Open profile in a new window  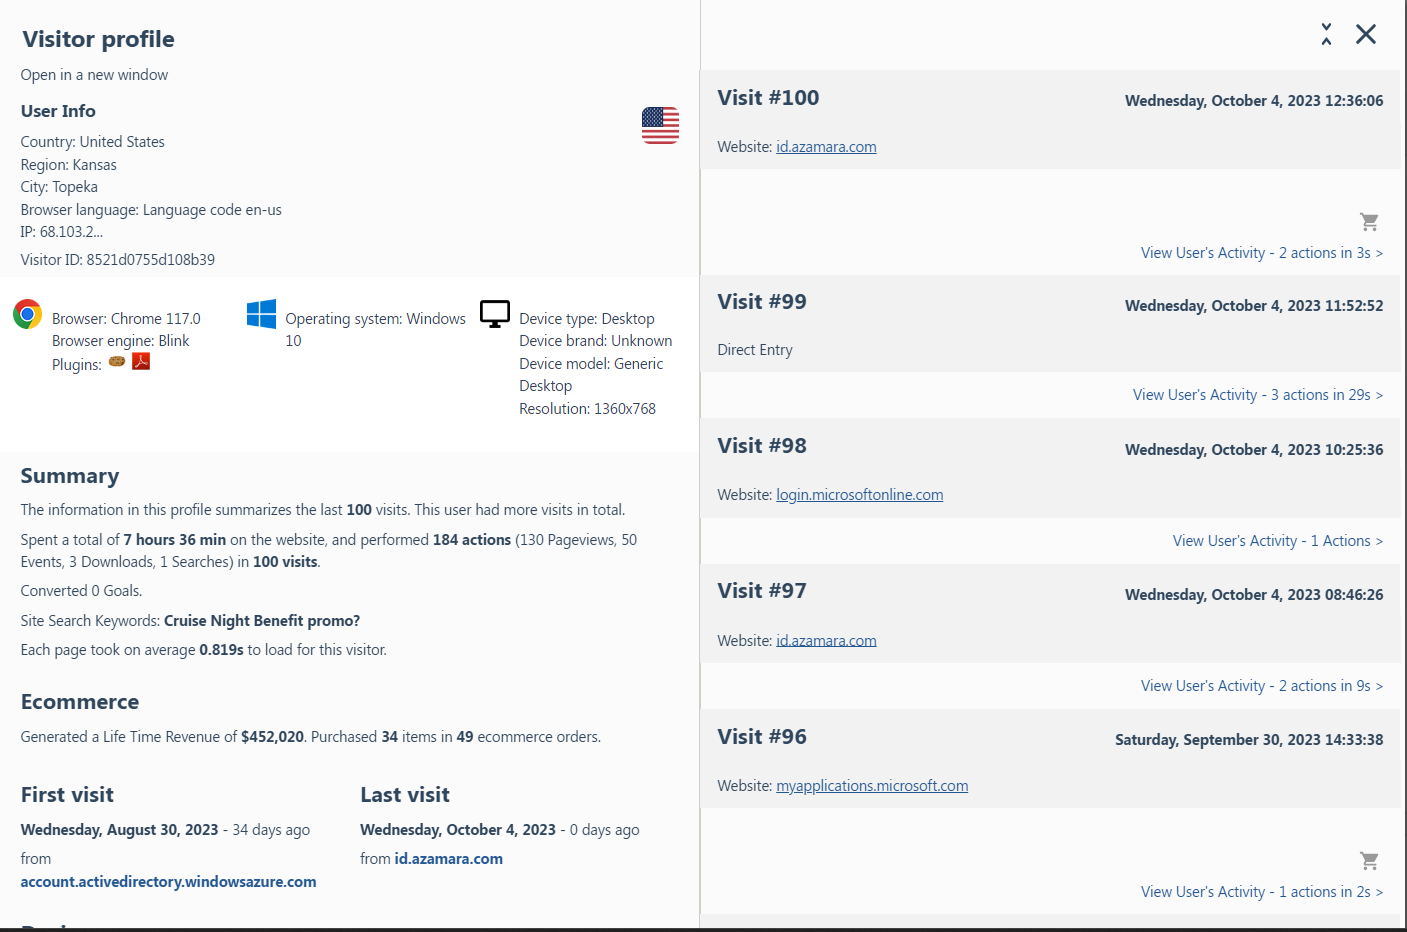(94, 75)
